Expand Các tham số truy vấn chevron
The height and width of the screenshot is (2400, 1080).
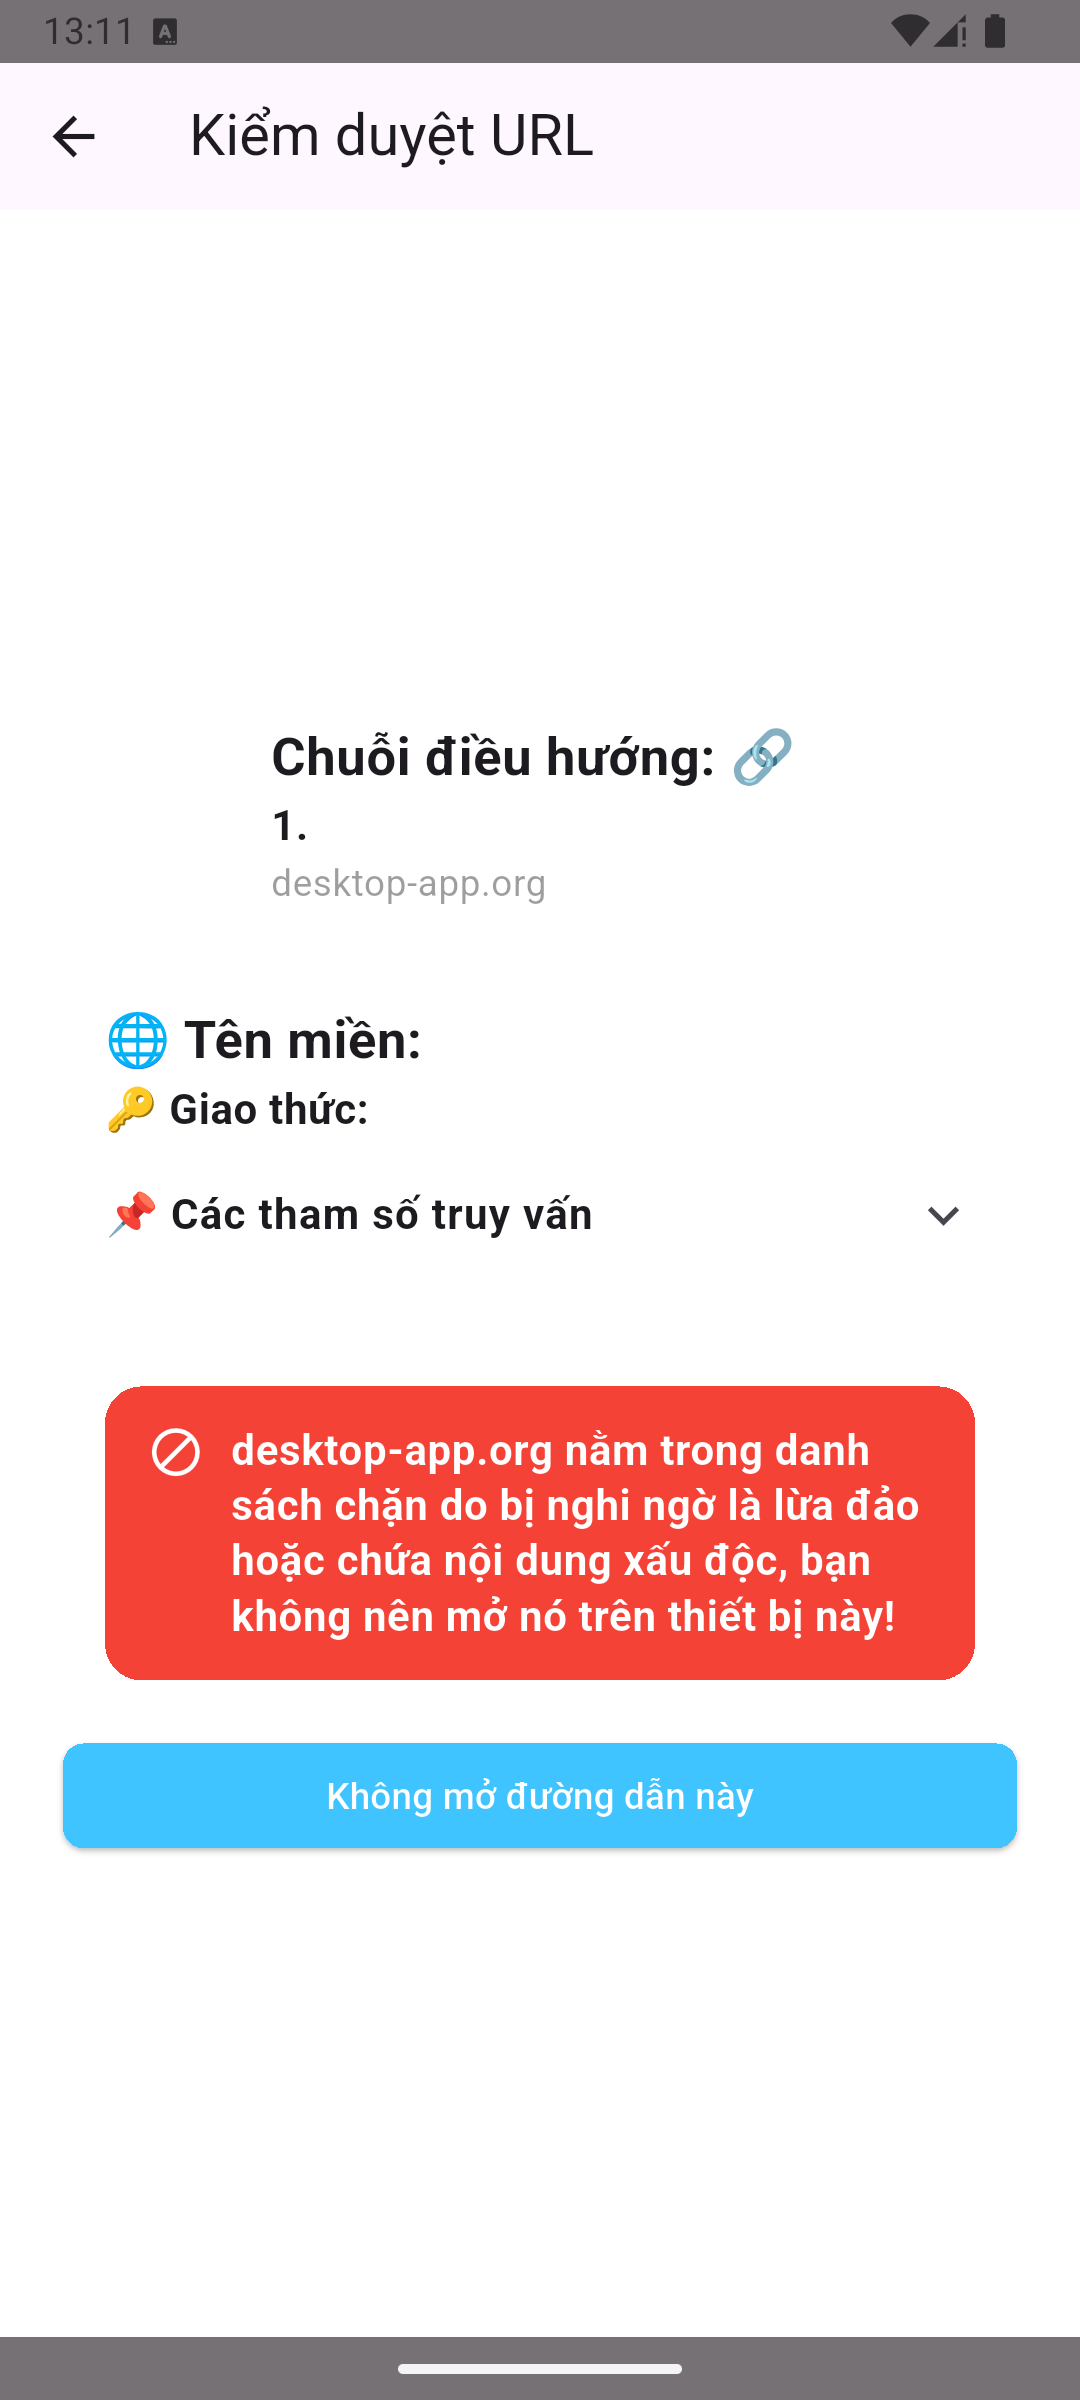point(943,1216)
